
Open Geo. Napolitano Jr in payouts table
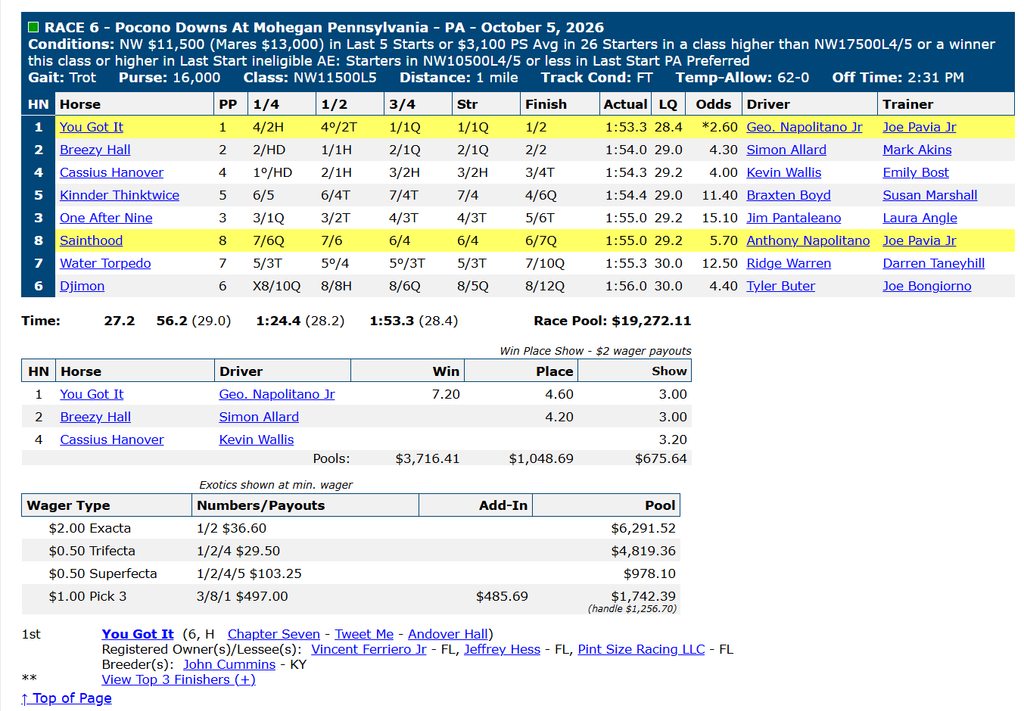[277, 394]
